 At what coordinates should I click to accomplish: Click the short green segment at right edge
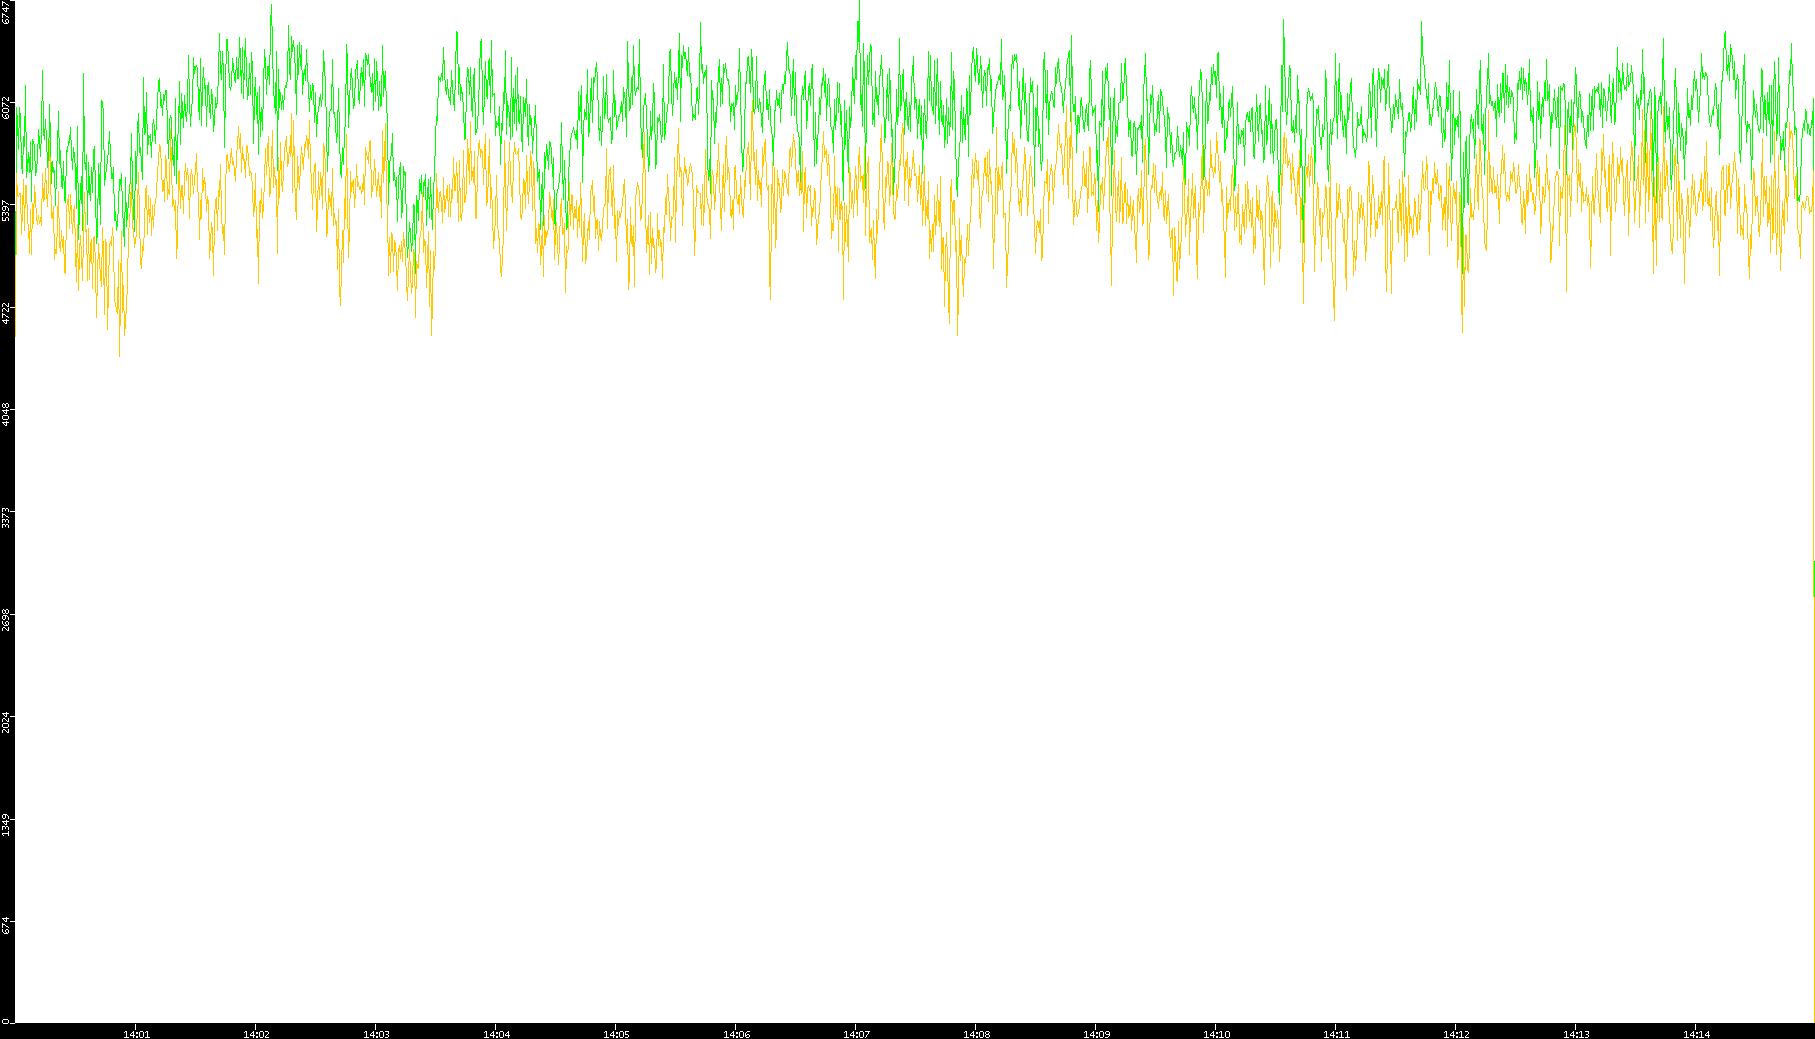1813,578
